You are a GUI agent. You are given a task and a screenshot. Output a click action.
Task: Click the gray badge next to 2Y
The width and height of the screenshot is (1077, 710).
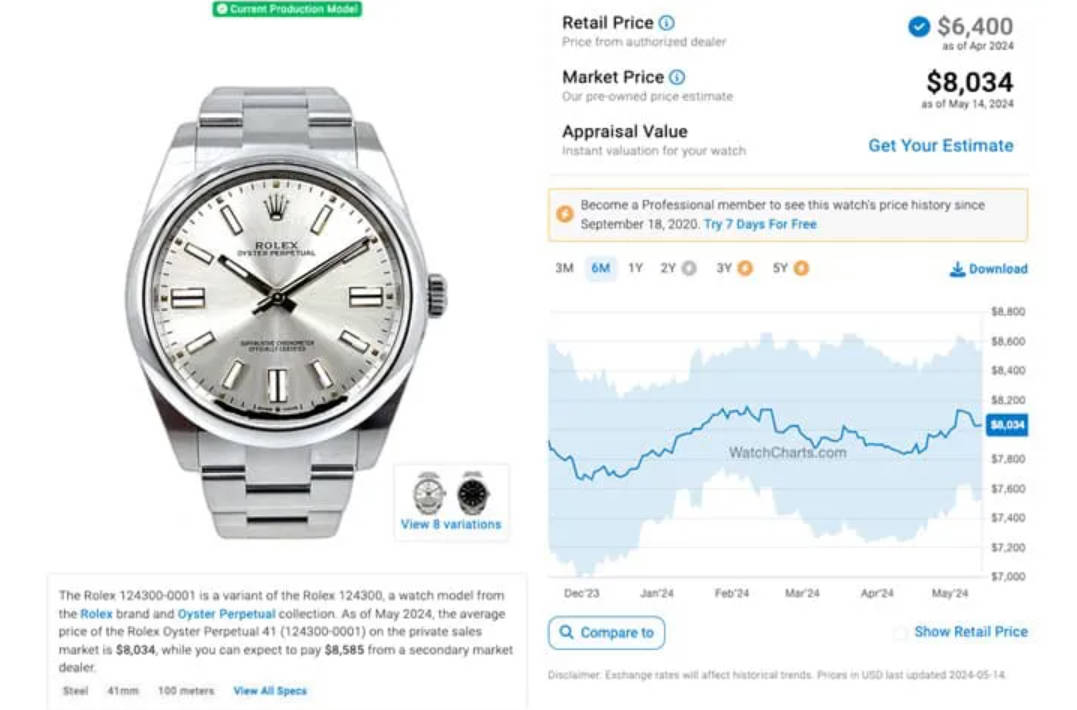pyautogui.click(x=688, y=268)
